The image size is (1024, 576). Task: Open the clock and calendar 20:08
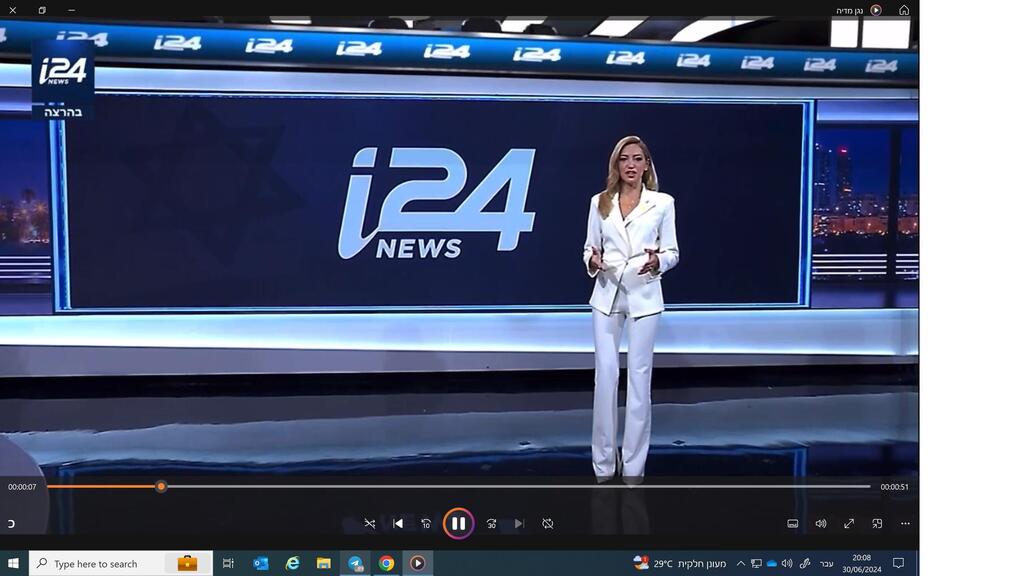click(x=861, y=563)
